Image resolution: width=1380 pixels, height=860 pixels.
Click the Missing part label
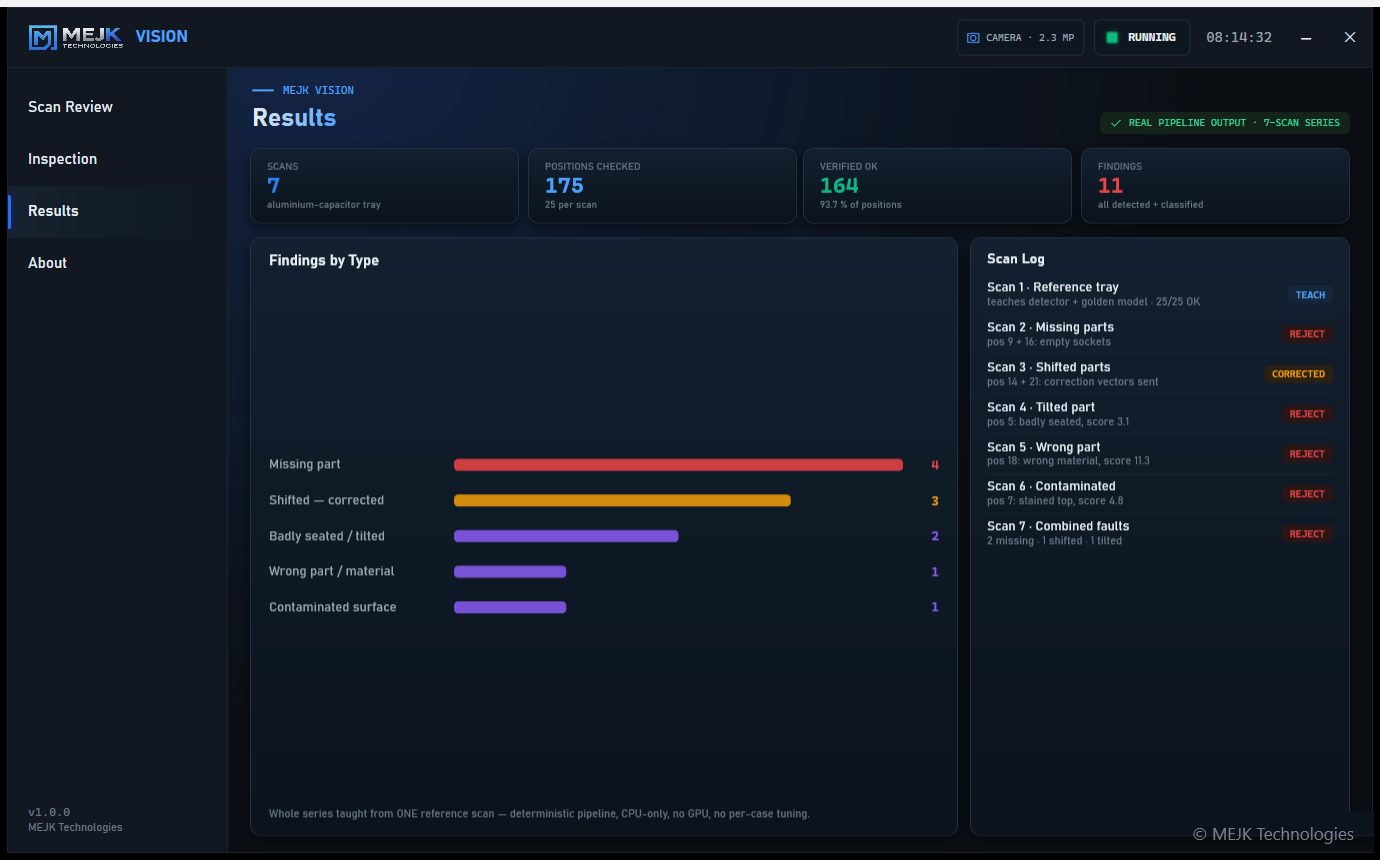[305, 465]
